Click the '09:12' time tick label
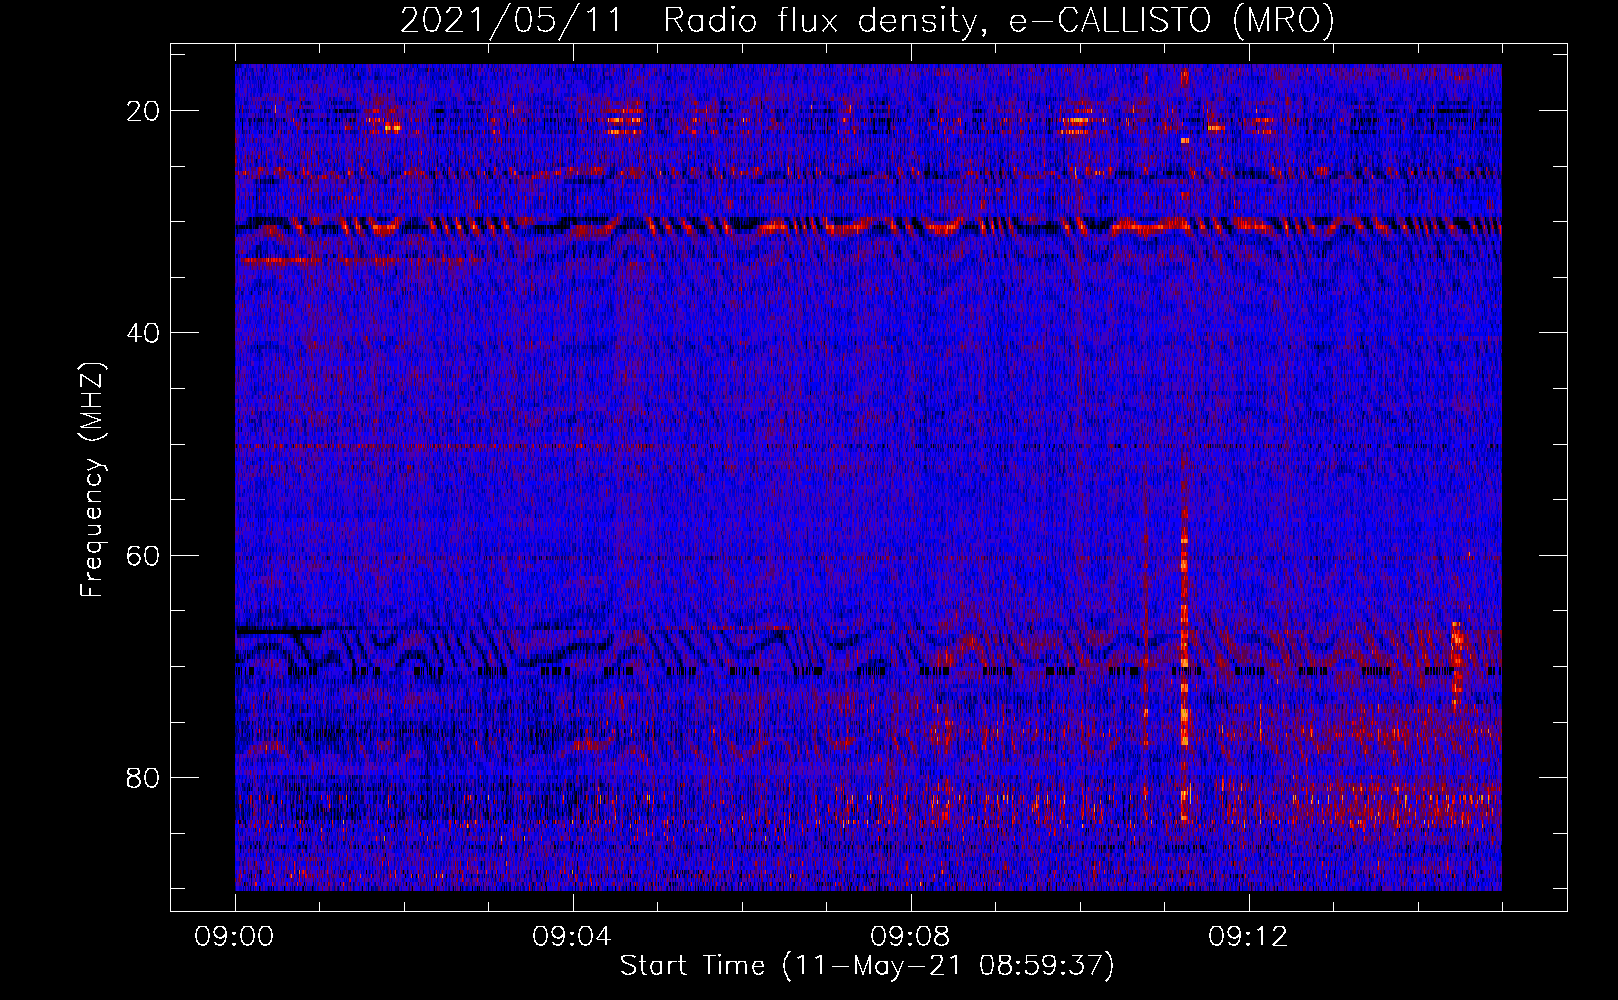 pos(1249,937)
